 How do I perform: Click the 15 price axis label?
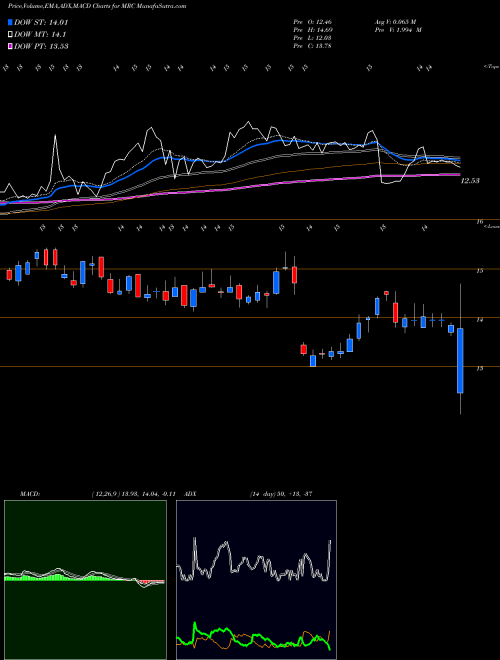click(x=479, y=271)
